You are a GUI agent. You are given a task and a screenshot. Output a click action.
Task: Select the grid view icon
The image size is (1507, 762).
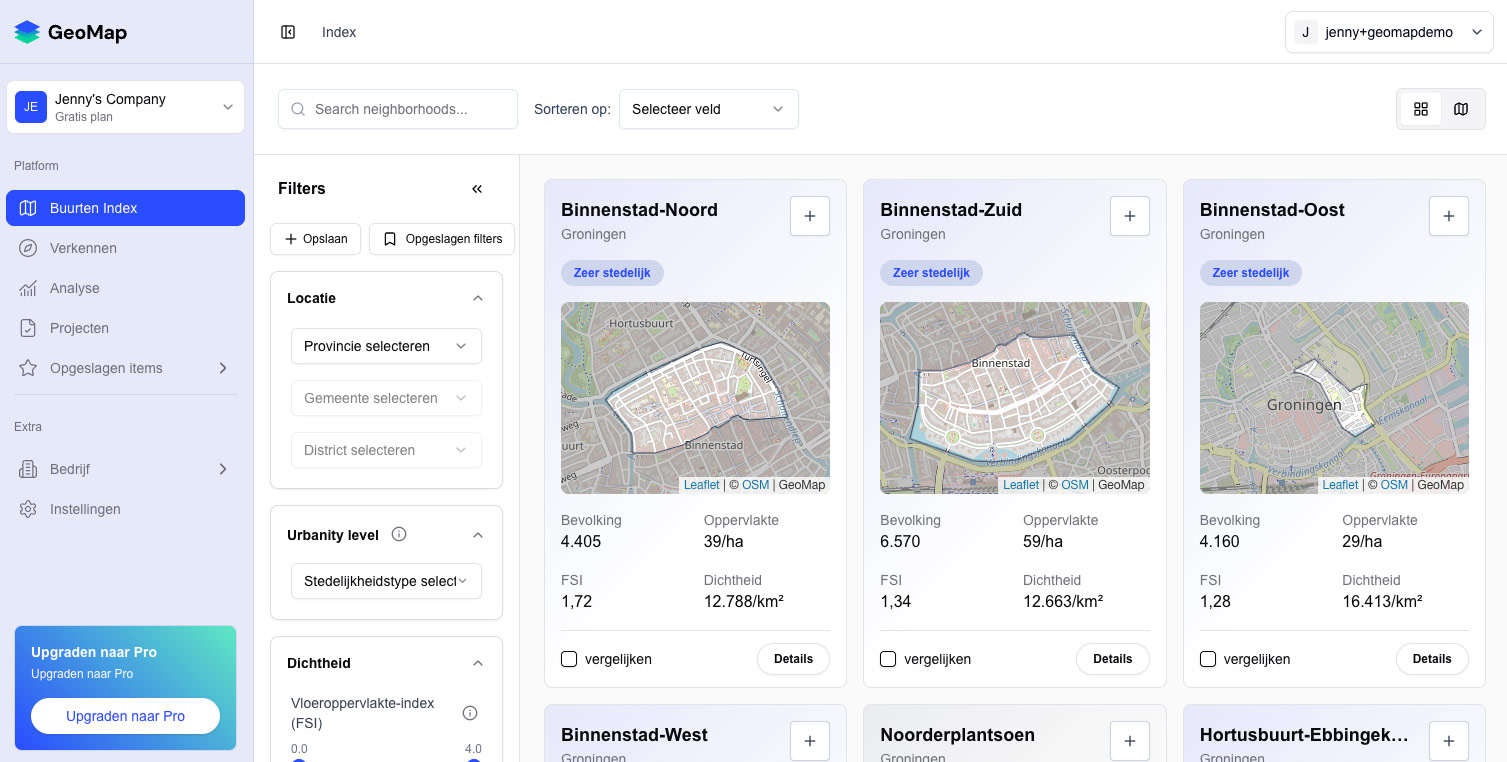[1420, 108]
